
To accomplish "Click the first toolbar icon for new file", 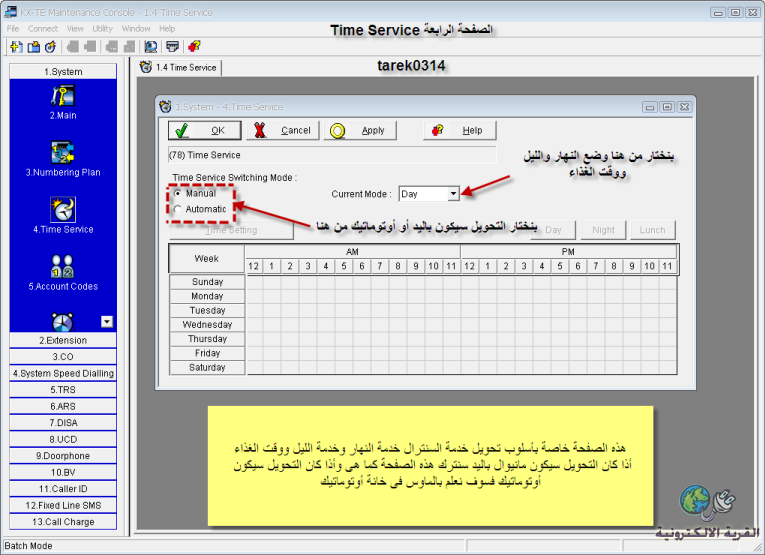I will 15,46.
